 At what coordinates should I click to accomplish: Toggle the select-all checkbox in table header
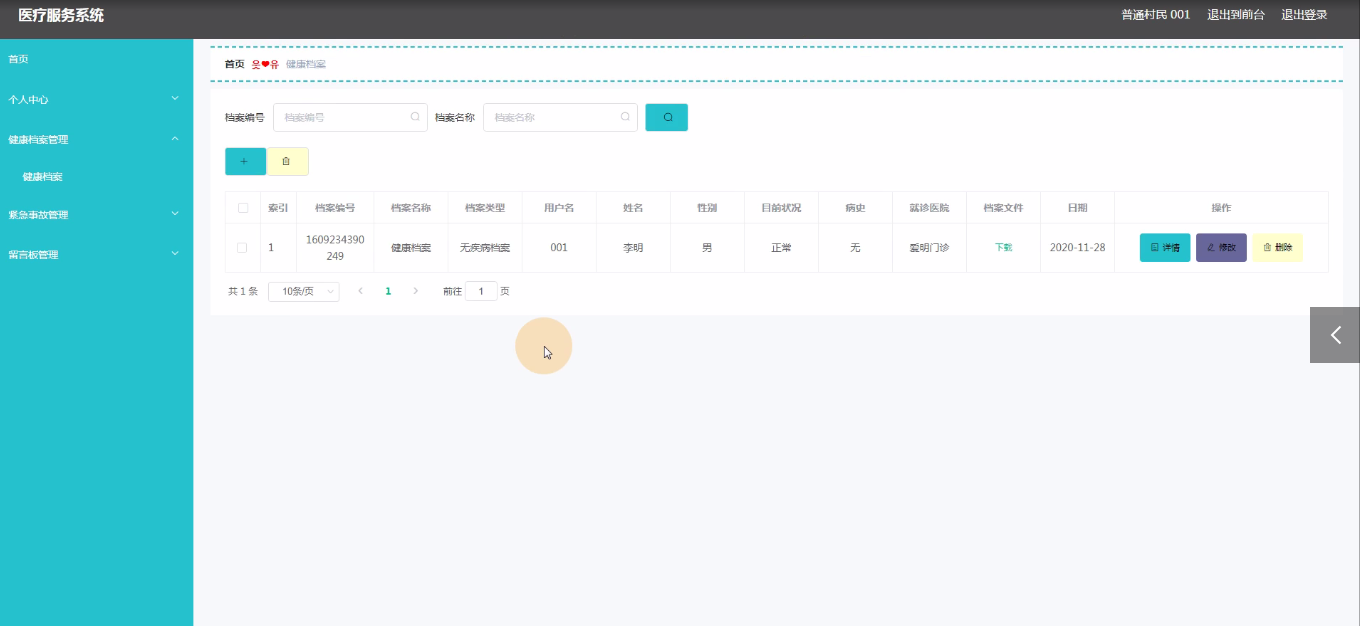[x=243, y=208]
